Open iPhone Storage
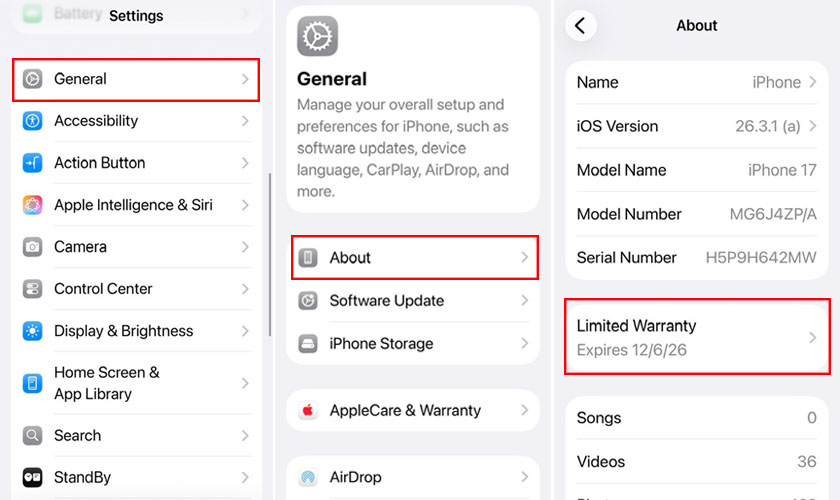The width and height of the screenshot is (840, 500). pos(413,344)
